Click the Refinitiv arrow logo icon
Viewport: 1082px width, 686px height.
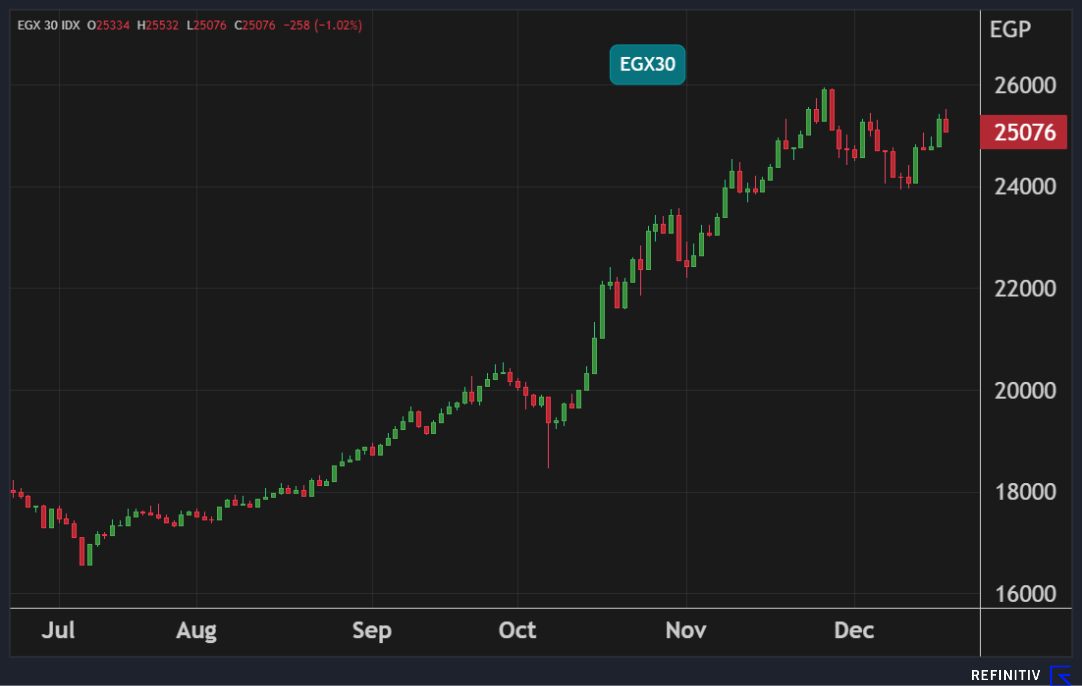click(1060, 675)
